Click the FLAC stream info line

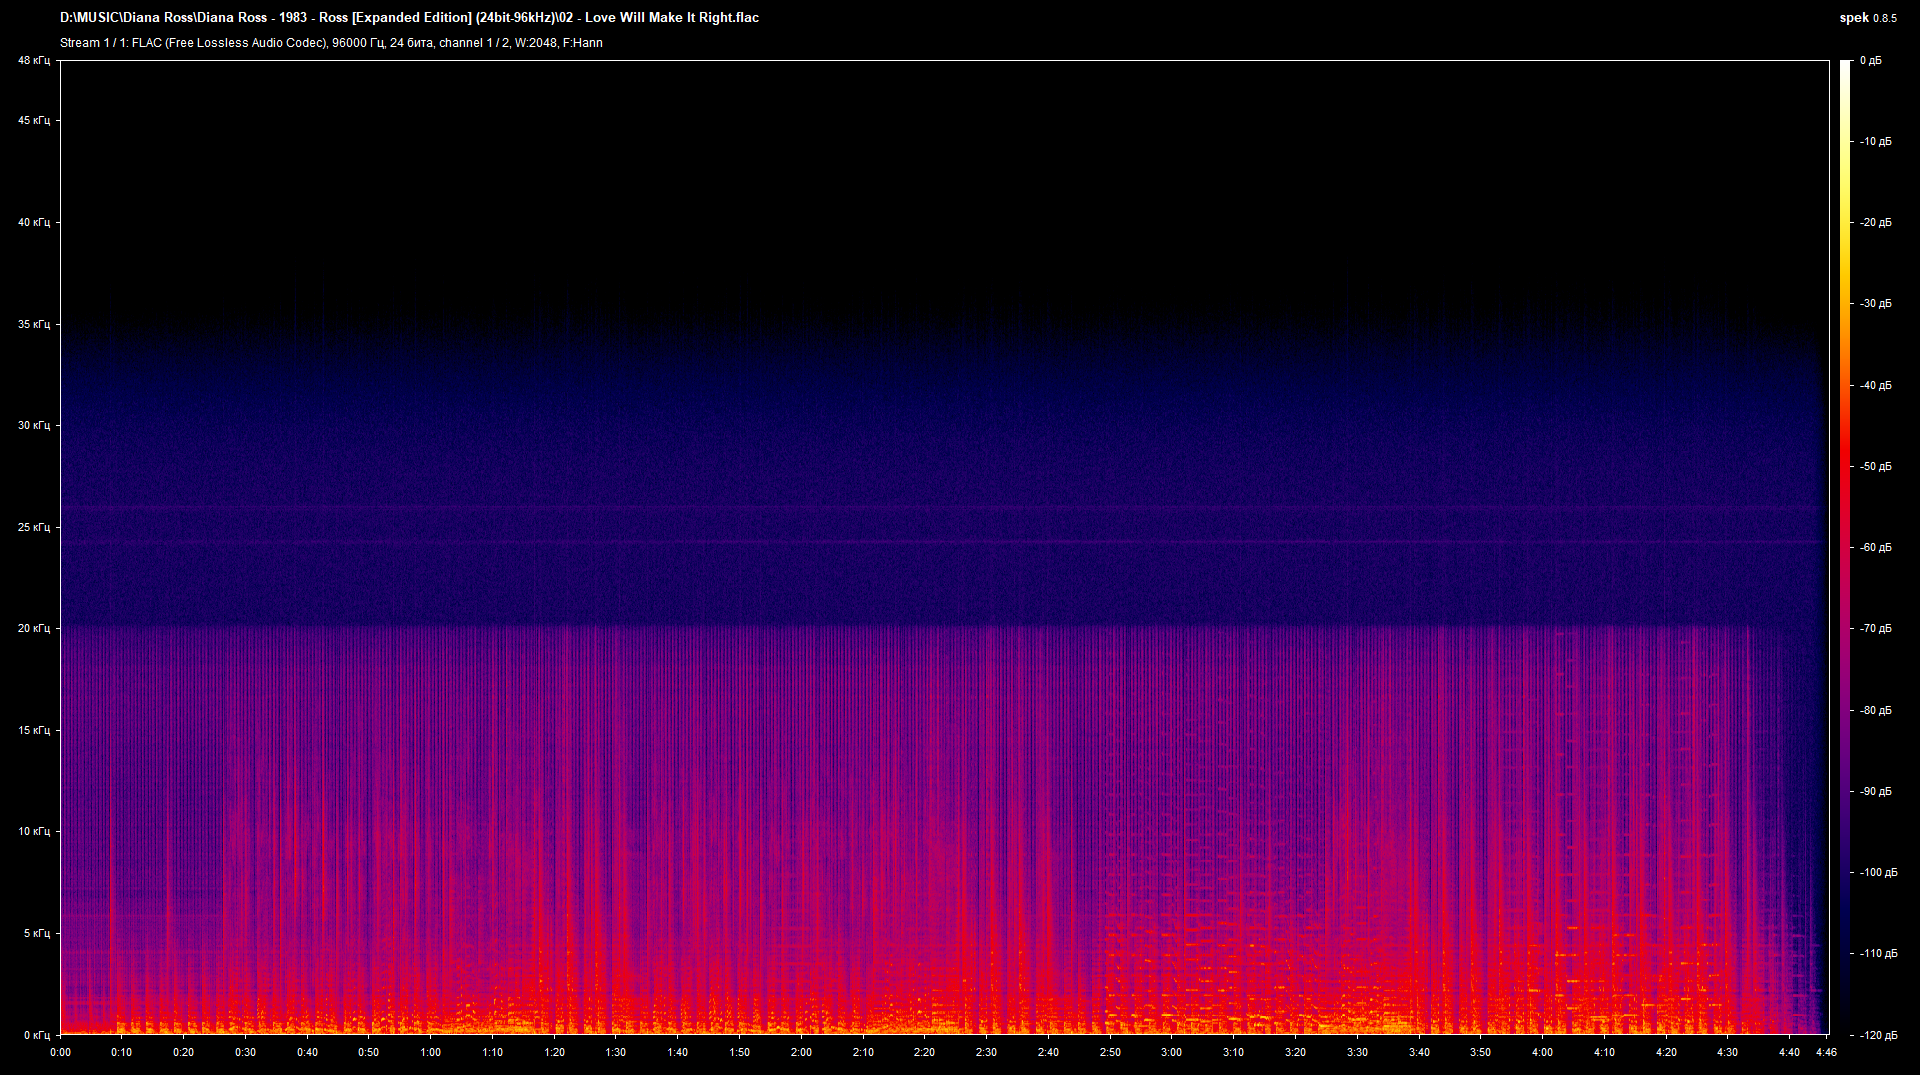coord(331,43)
